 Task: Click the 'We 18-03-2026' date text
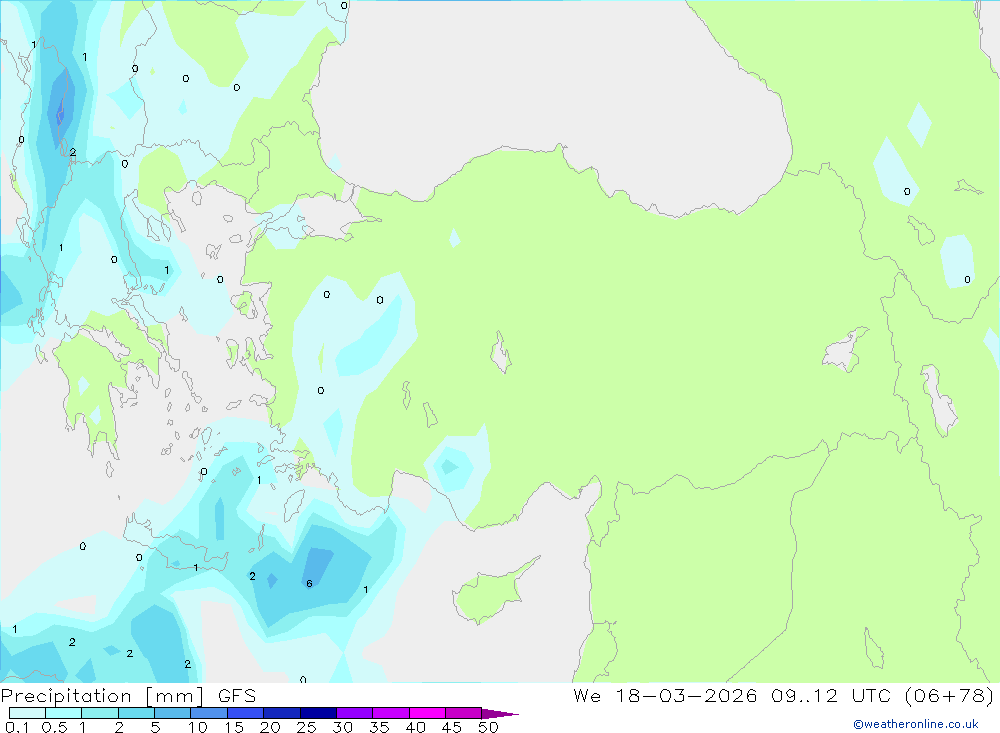point(665,696)
